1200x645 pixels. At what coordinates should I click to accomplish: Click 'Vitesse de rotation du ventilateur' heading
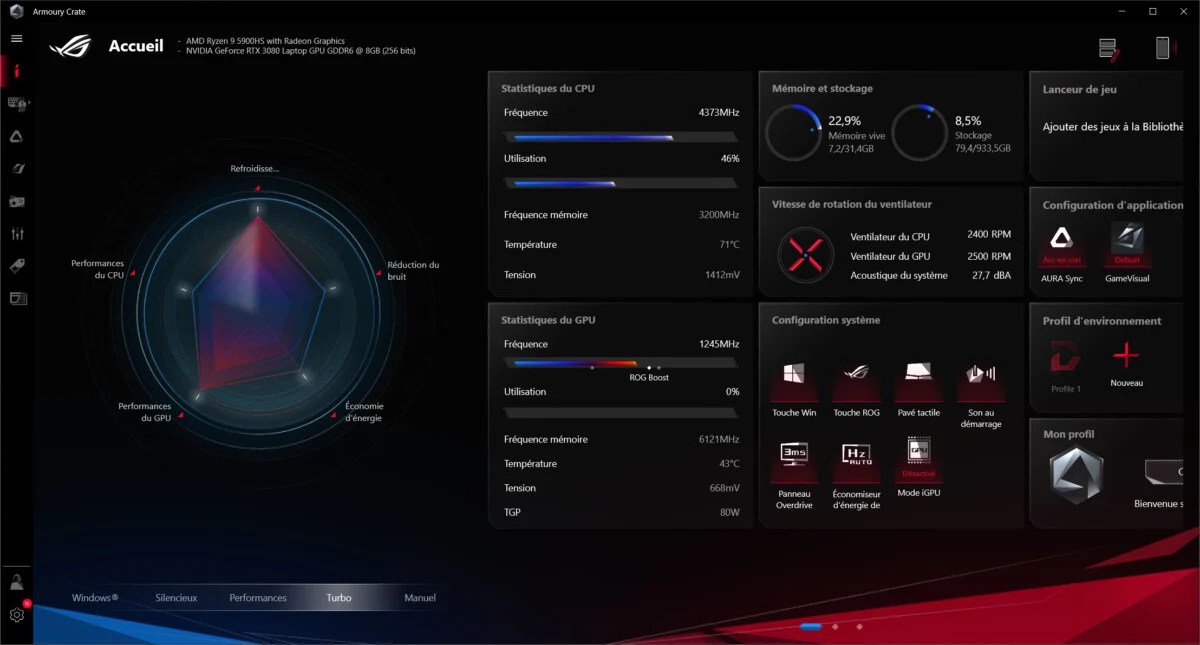(852, 204)
